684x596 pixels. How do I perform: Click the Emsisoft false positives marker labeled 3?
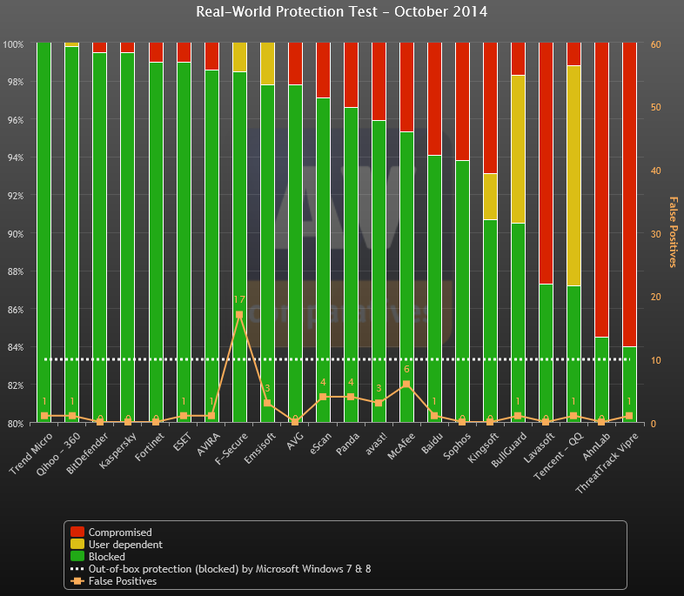click(267, 403)
